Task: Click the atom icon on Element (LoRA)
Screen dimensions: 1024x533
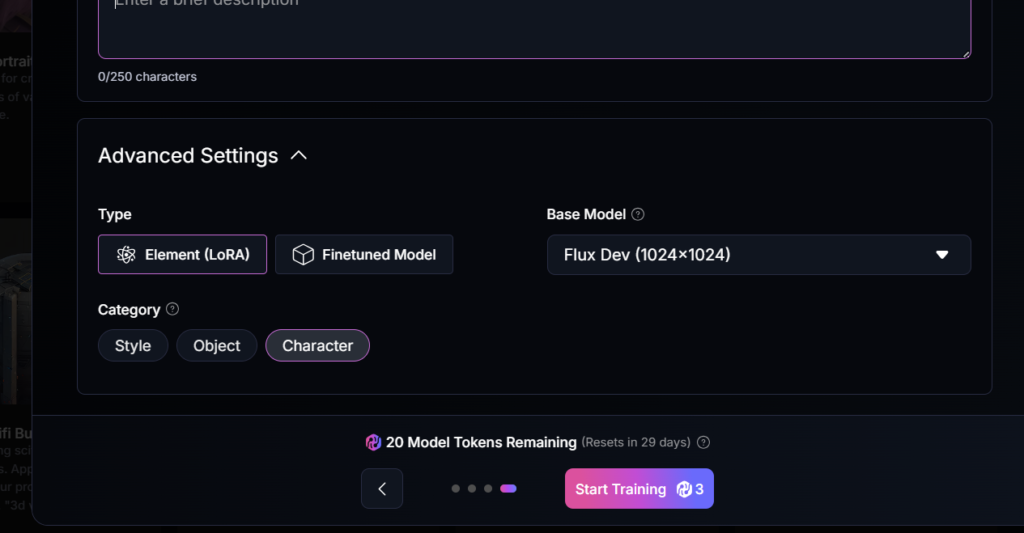Action: pos(126,255)
